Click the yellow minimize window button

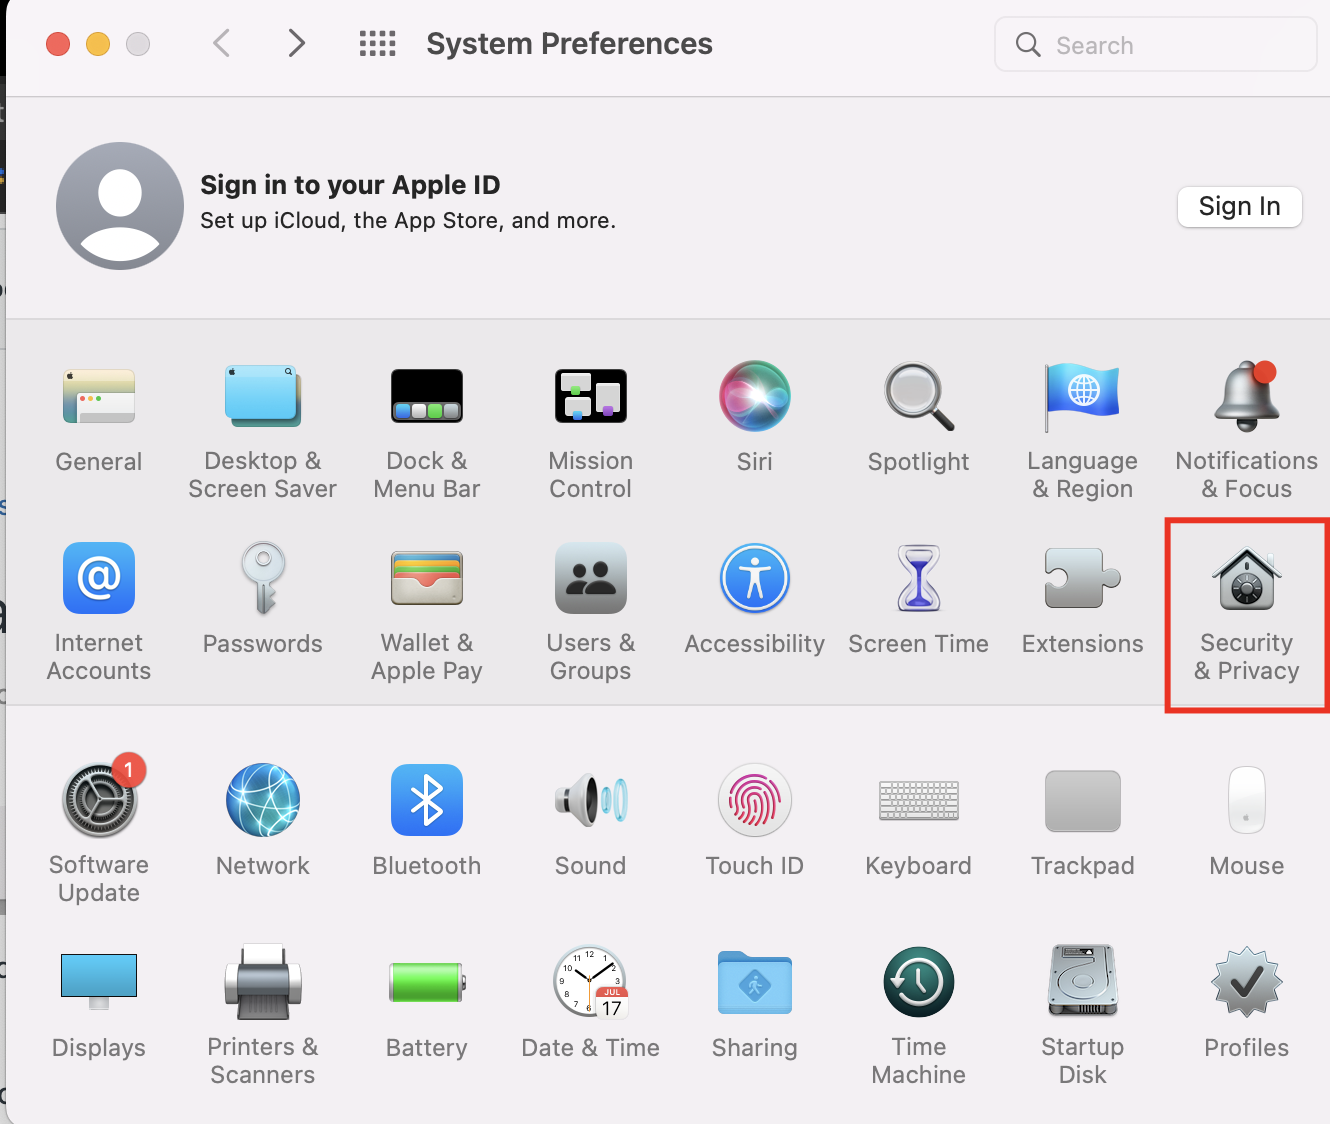point(98,44)
